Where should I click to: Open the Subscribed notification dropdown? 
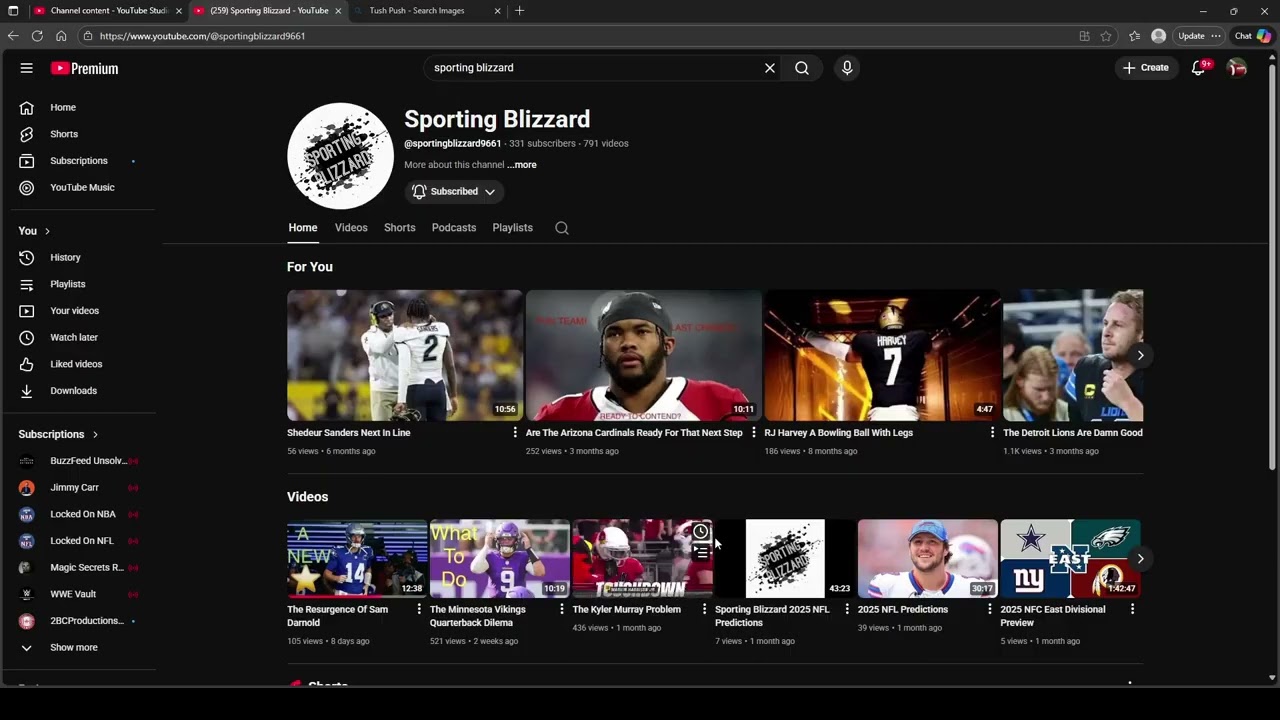454,192
